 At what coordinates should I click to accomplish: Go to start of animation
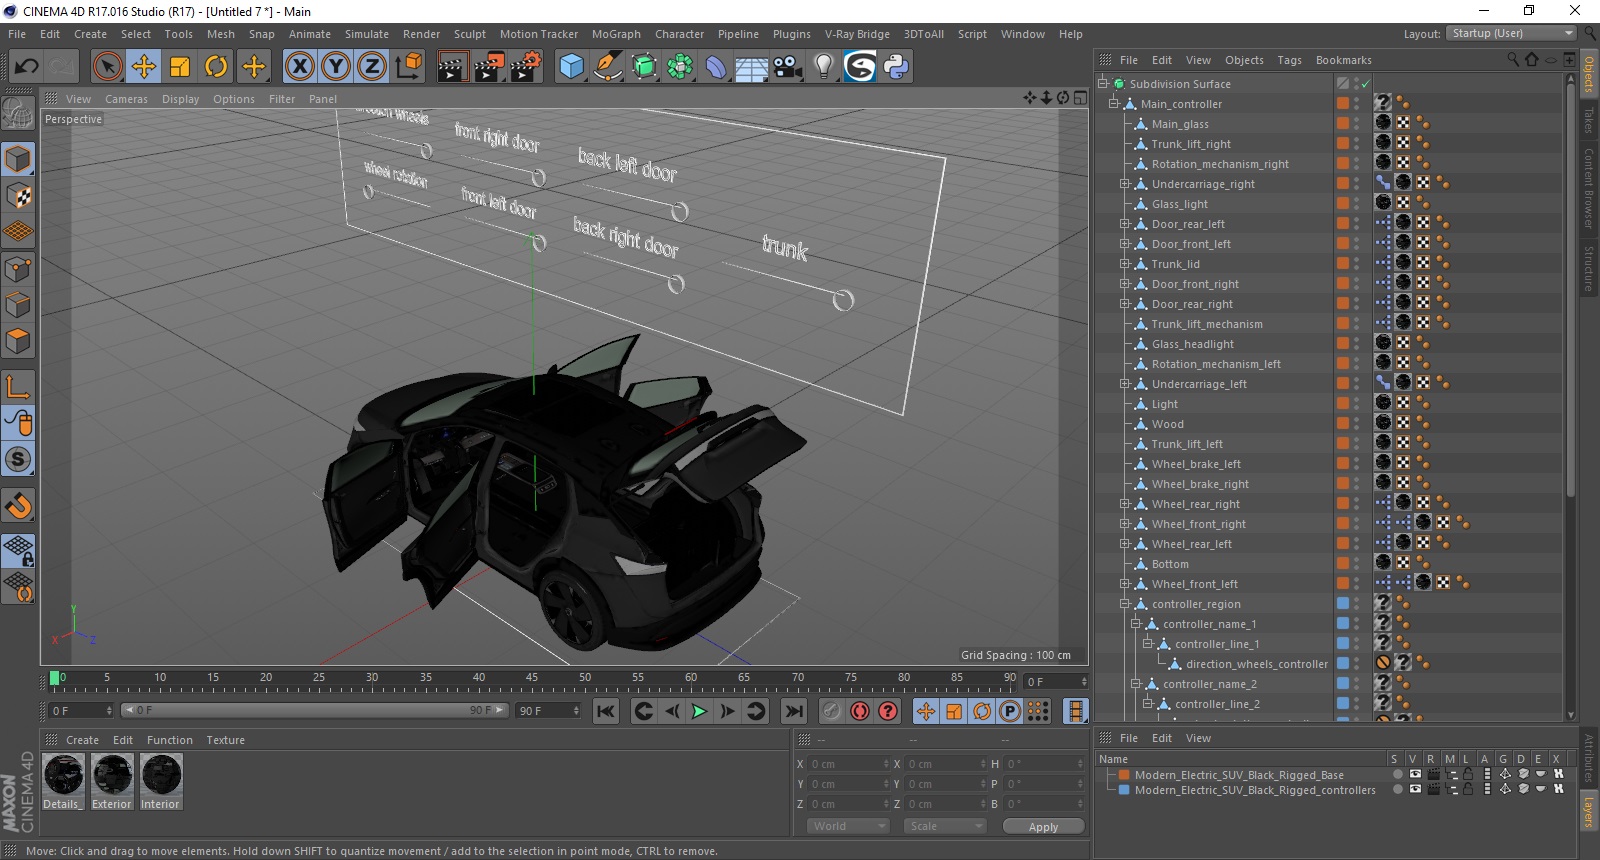(x=606, y=711)
